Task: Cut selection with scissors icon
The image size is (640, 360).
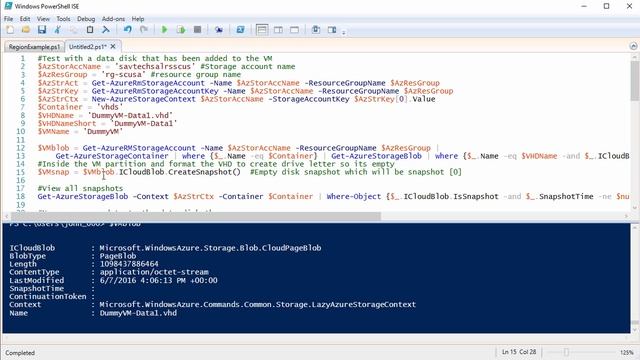Action: click(58, 30)
